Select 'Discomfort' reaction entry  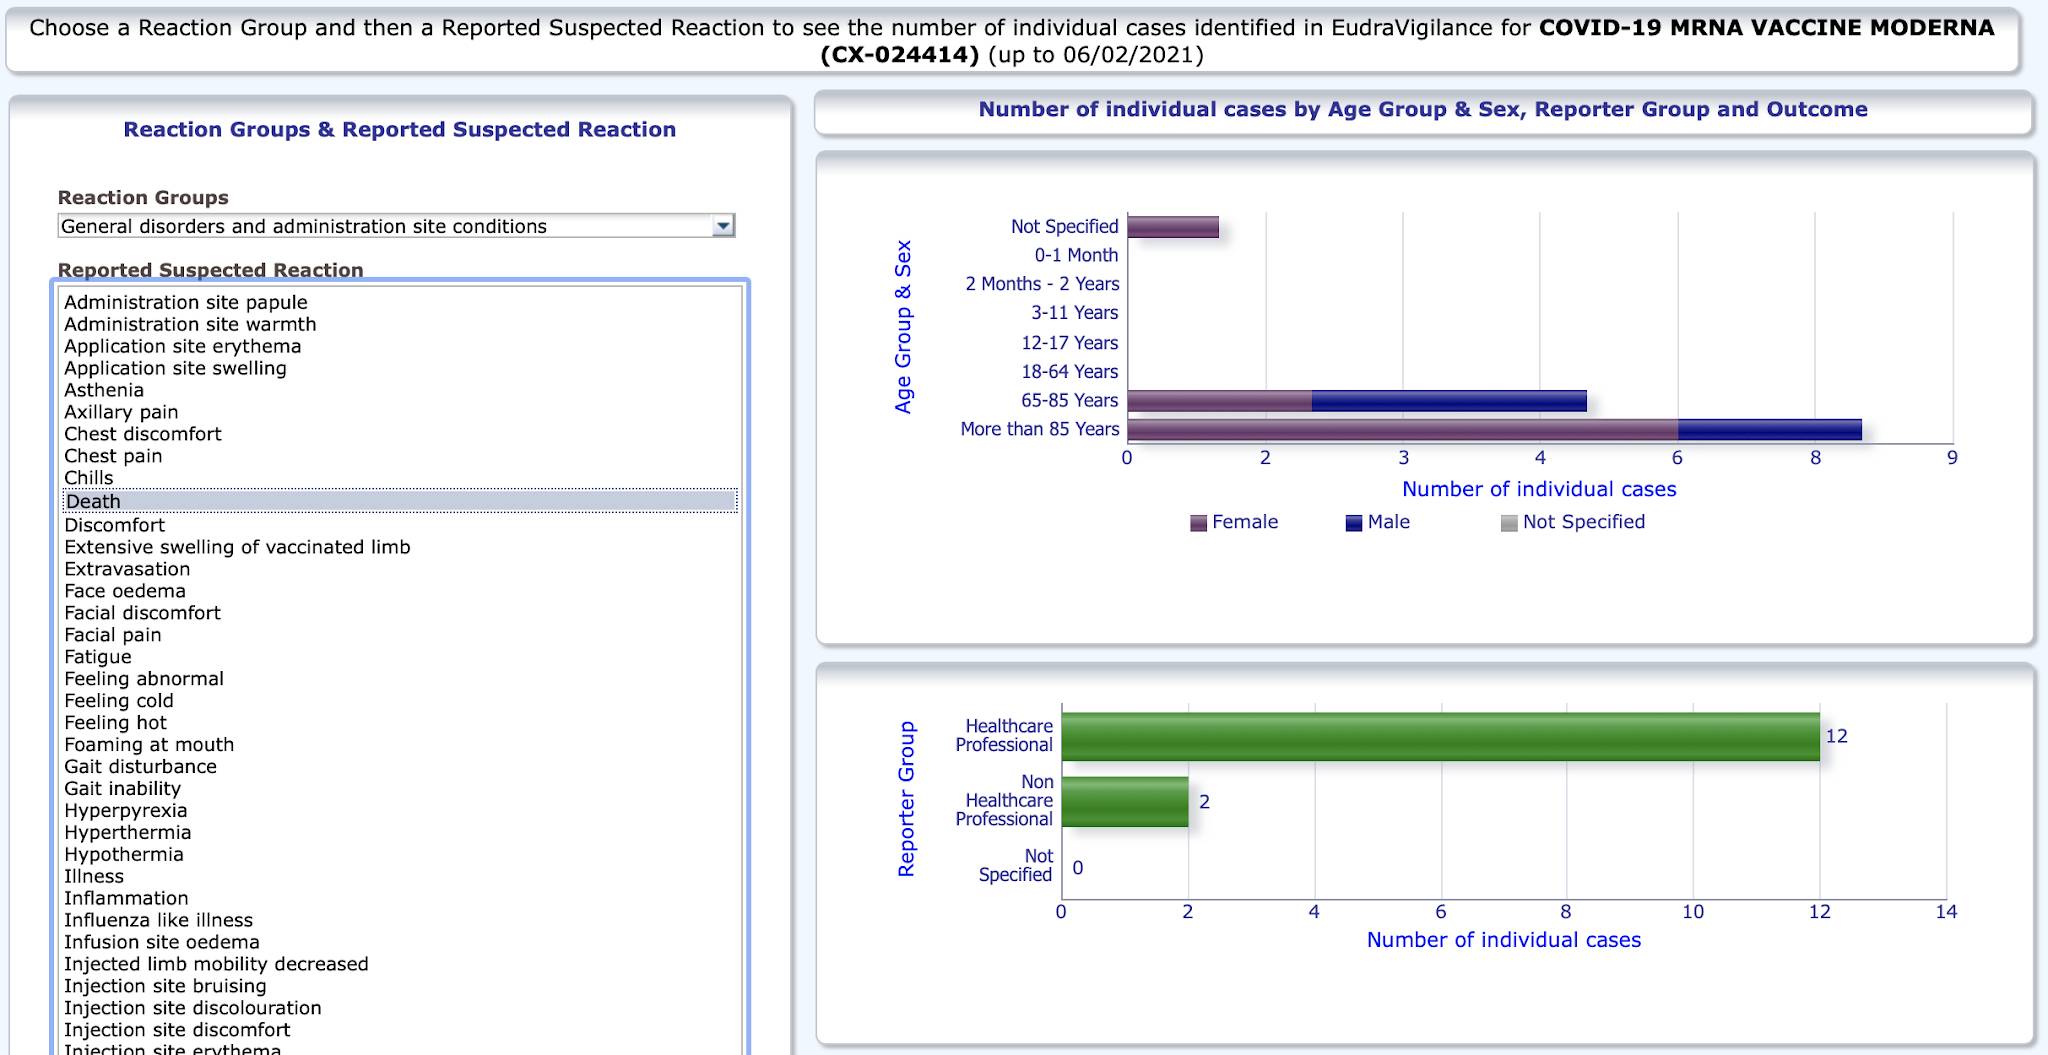click(x=114, y=525)
